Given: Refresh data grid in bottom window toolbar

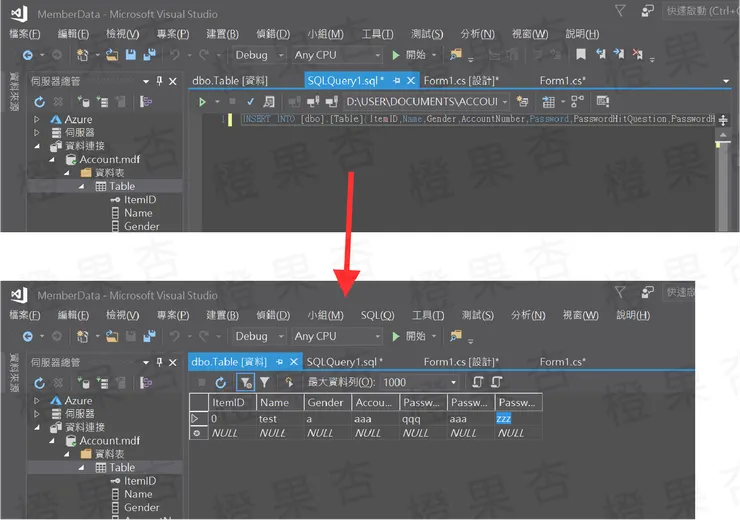Looking at the screenshot, I should [220, 383].
